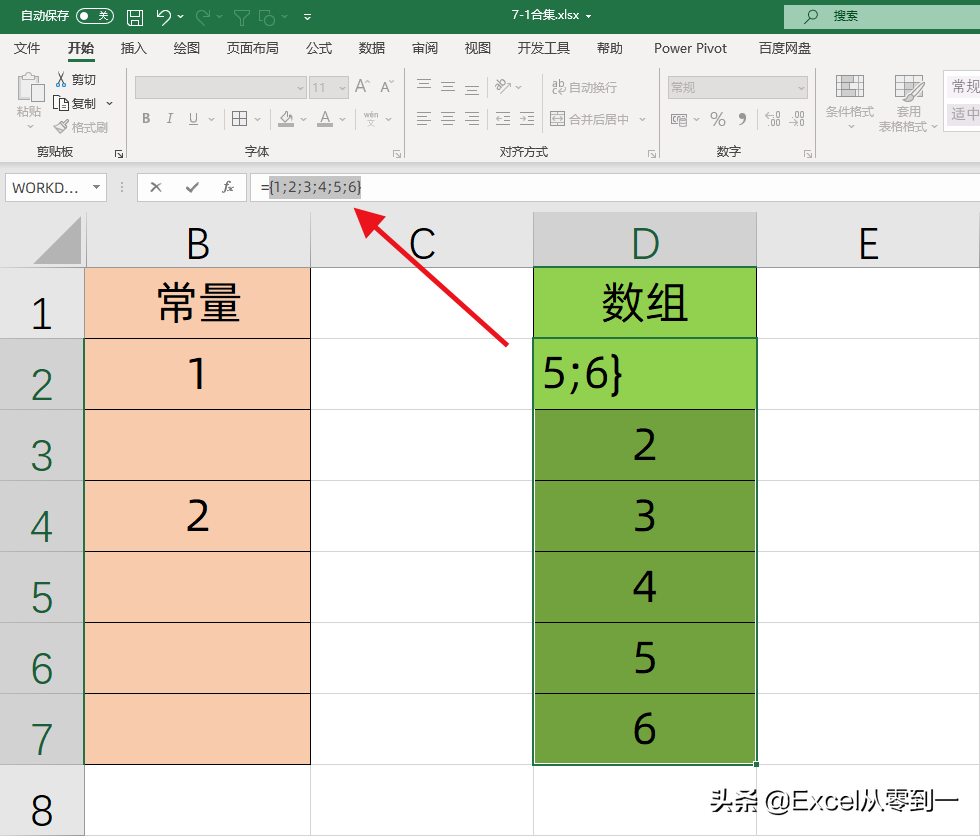
Task: Open the font name combo box
Action: 221,87
